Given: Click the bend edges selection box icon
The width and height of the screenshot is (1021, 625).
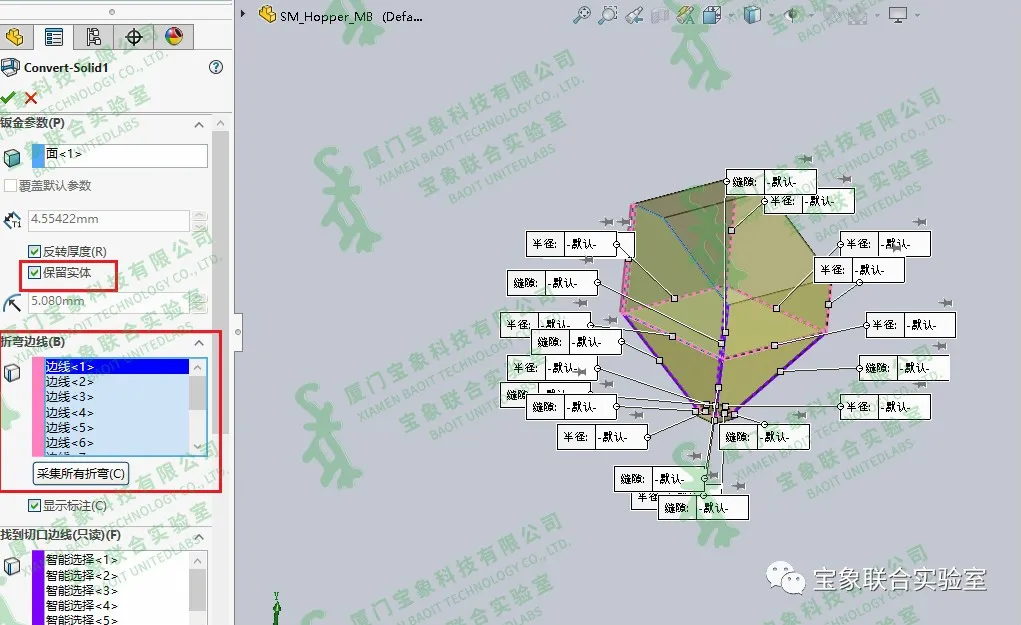Looking at the screenshot, I should click(x=12, y=373).
